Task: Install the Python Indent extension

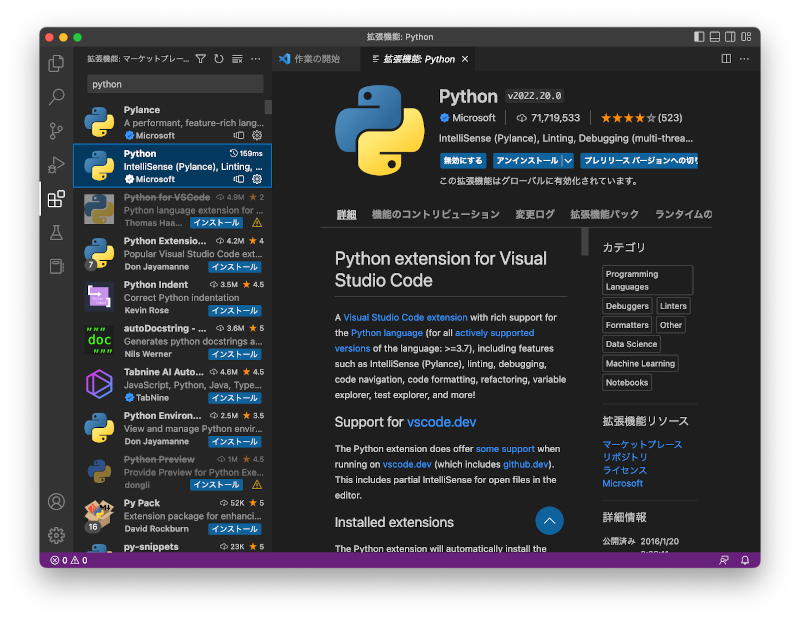Action: pyautogui.click(x=235, y=311)
